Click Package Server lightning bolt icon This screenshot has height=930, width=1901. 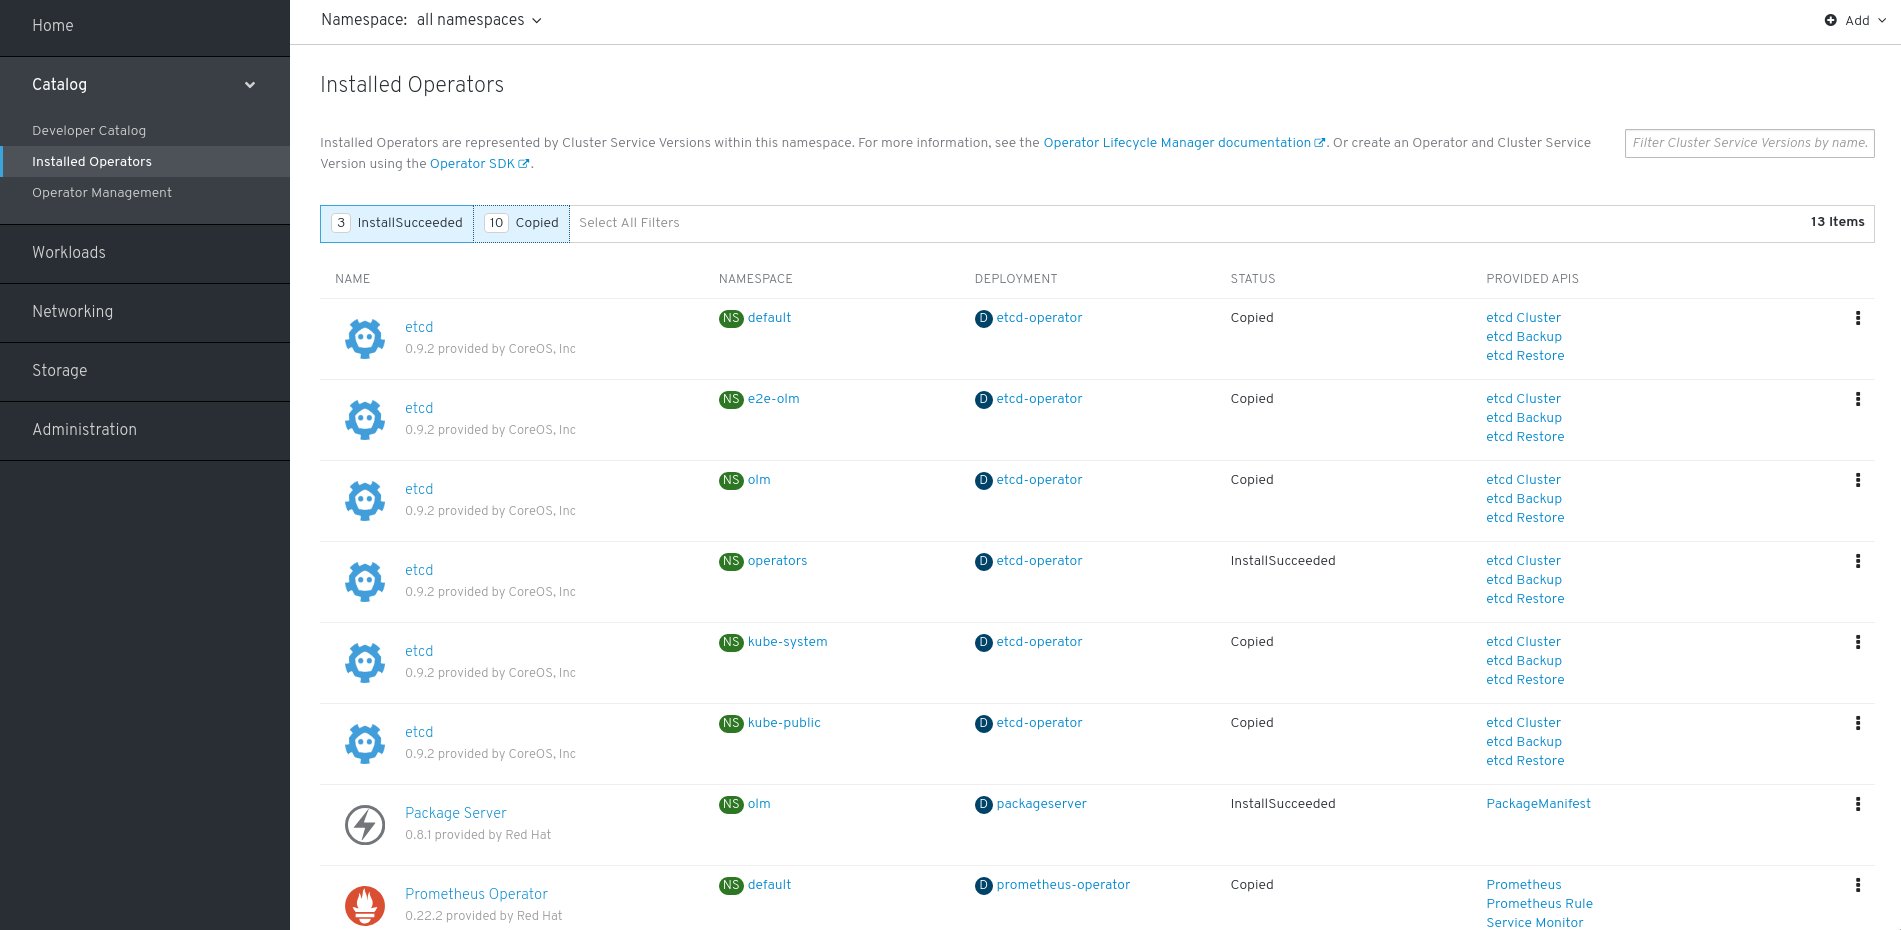tap(365, 825)
